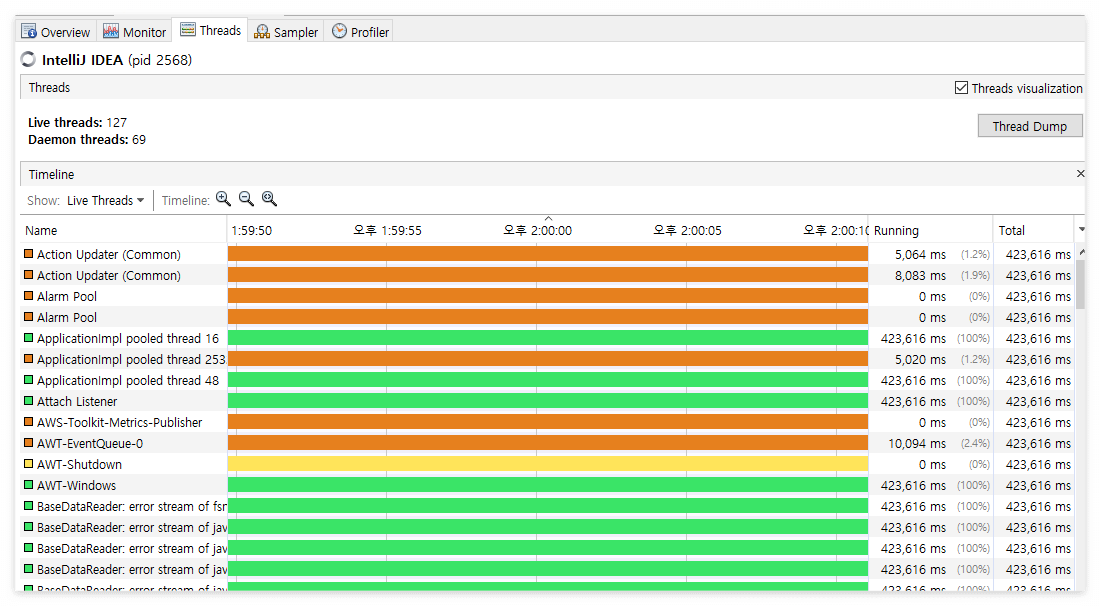Click Overview tab icon
Viewport: 1100px width, 606px height.
[x=29, y=31]
